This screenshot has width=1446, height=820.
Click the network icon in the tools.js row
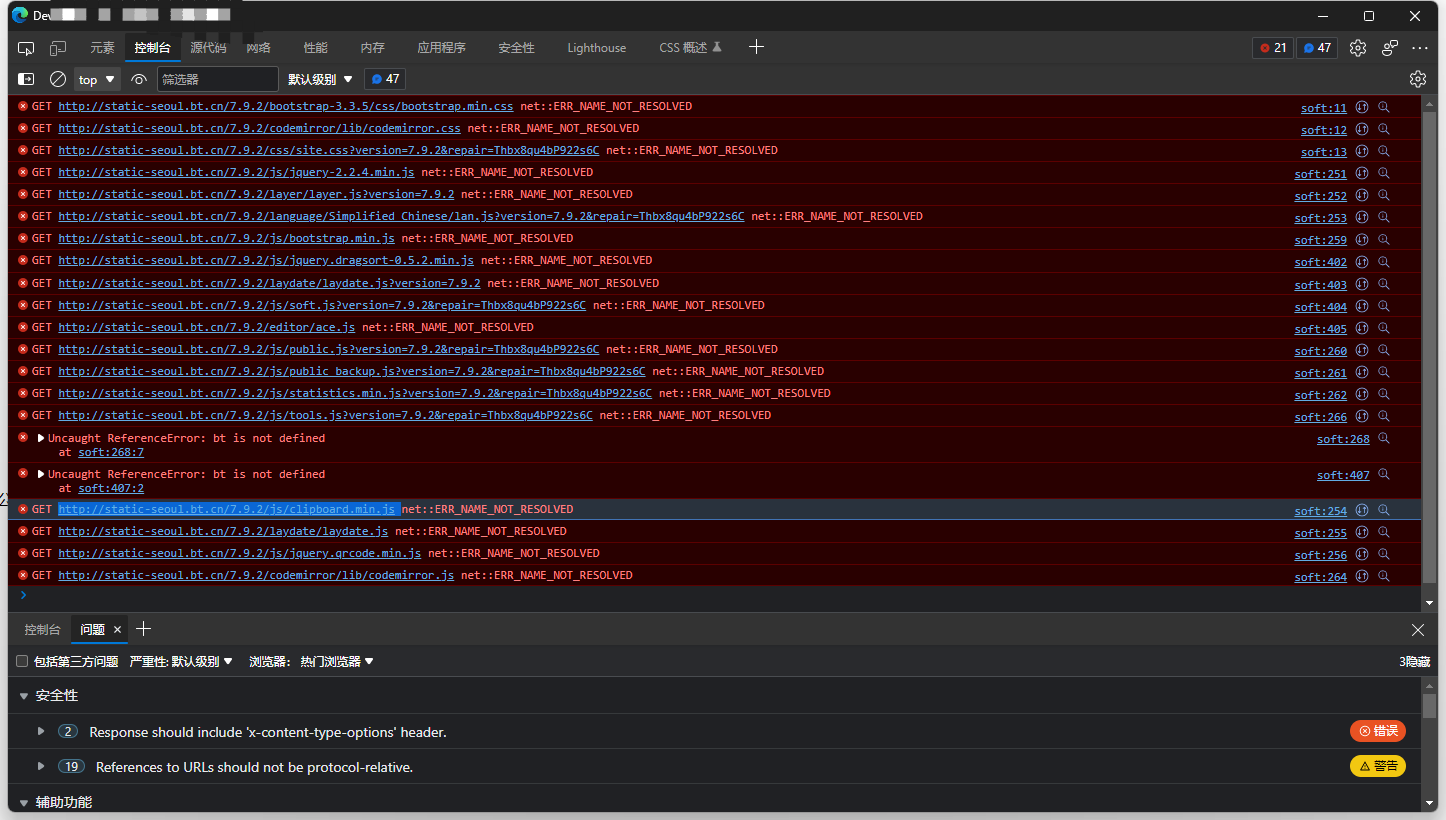[1362, 416]
